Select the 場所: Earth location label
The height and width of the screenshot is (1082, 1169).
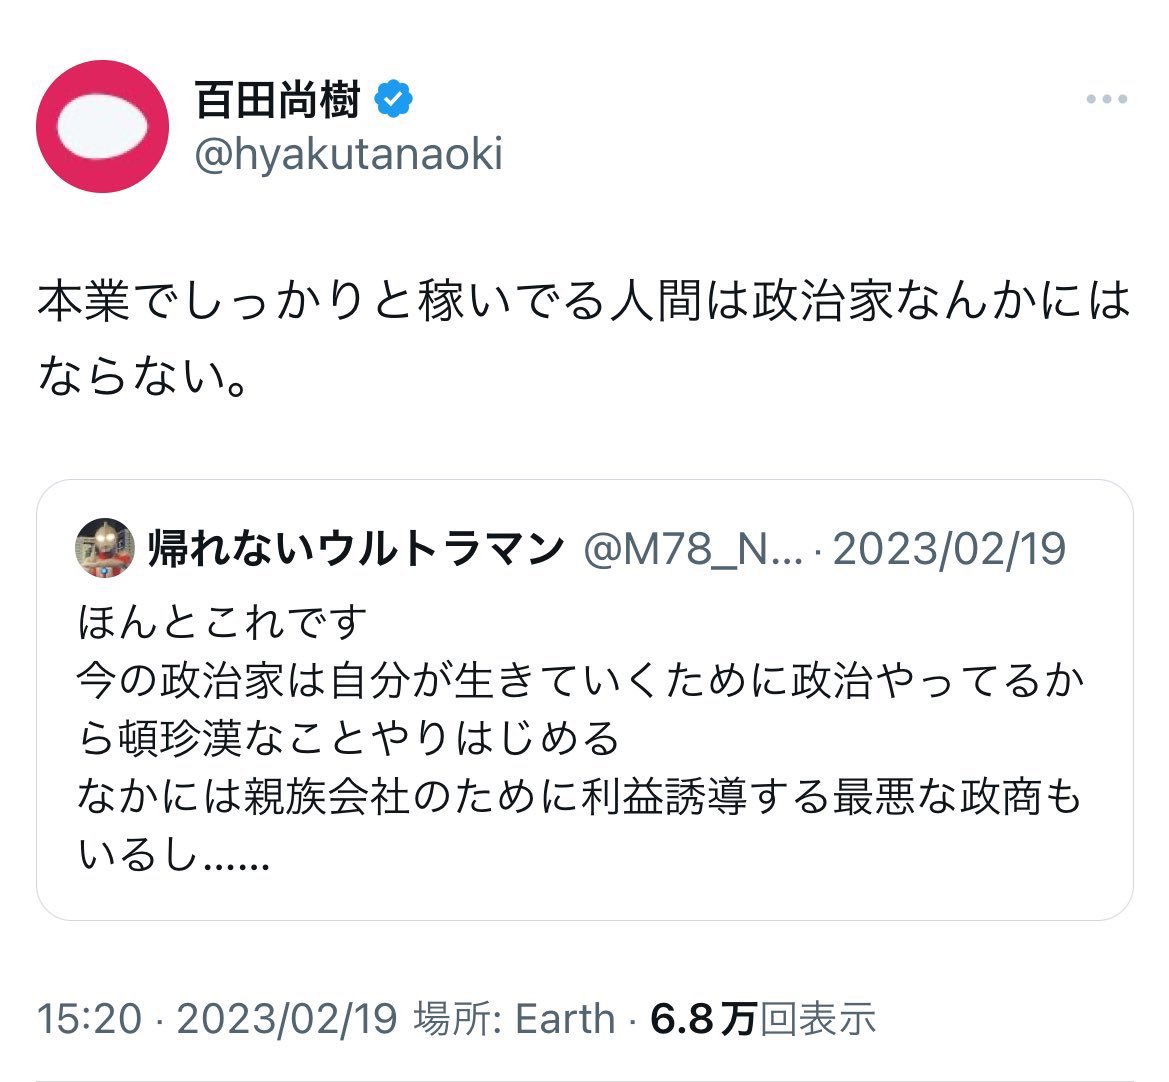tap(514, 1019)
